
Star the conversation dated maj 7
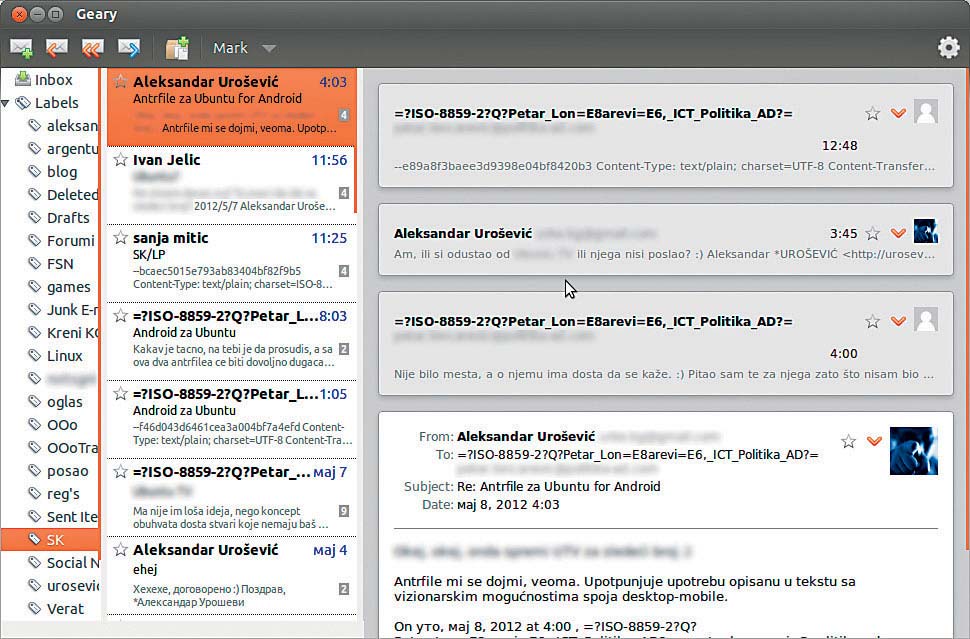(121, 472)
